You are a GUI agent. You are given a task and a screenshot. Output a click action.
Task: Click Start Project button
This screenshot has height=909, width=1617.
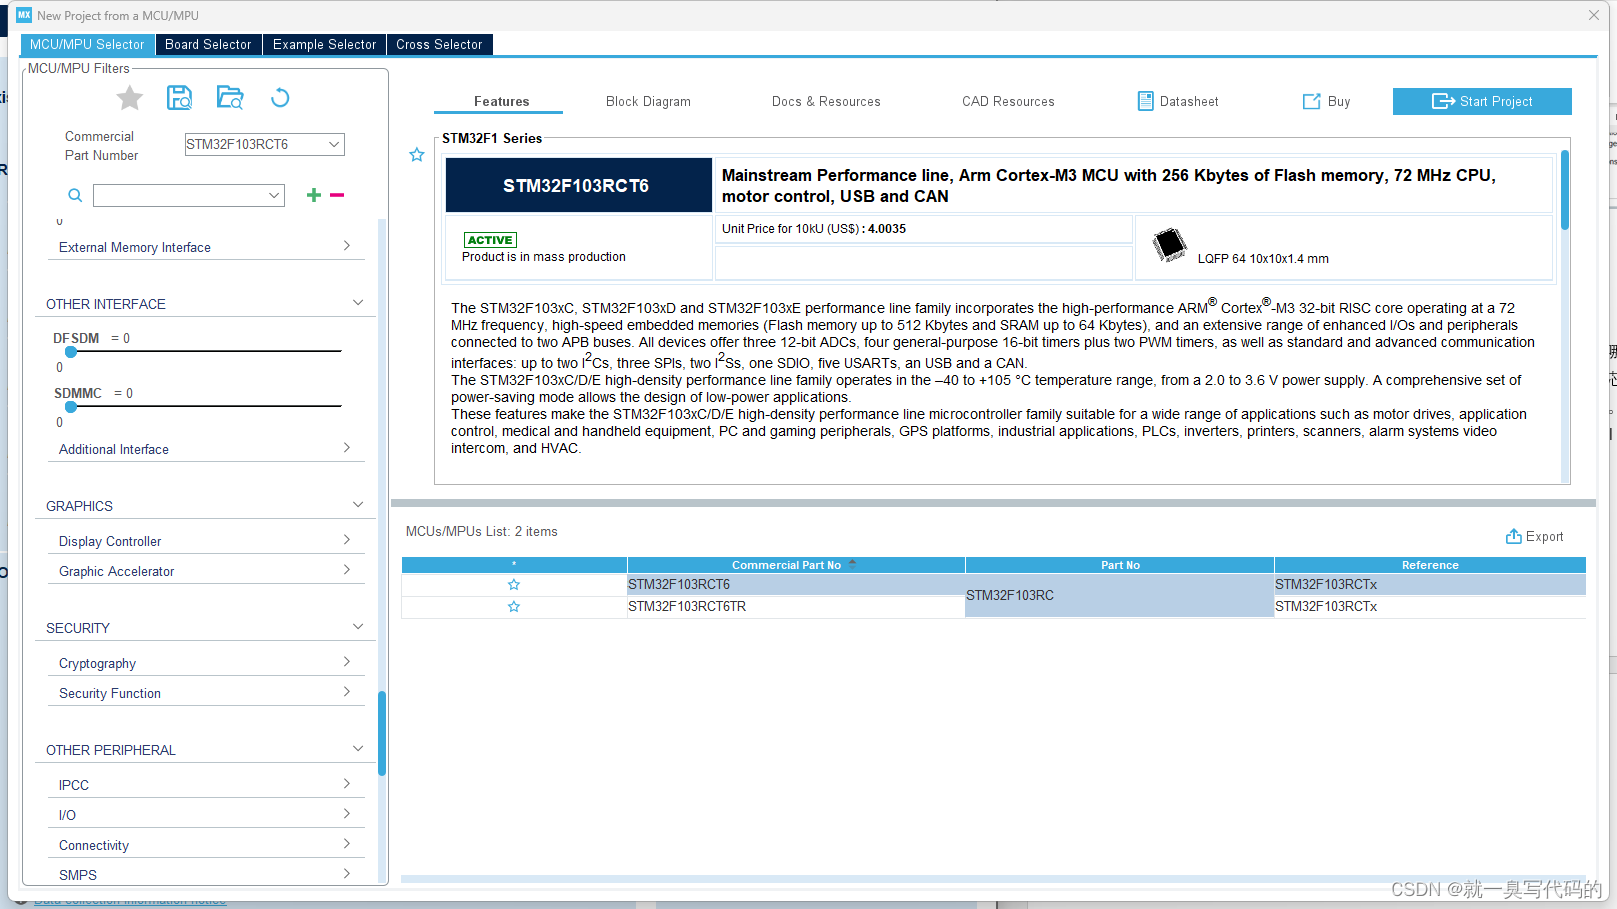pyautogui.click(x=1482, y=101)
